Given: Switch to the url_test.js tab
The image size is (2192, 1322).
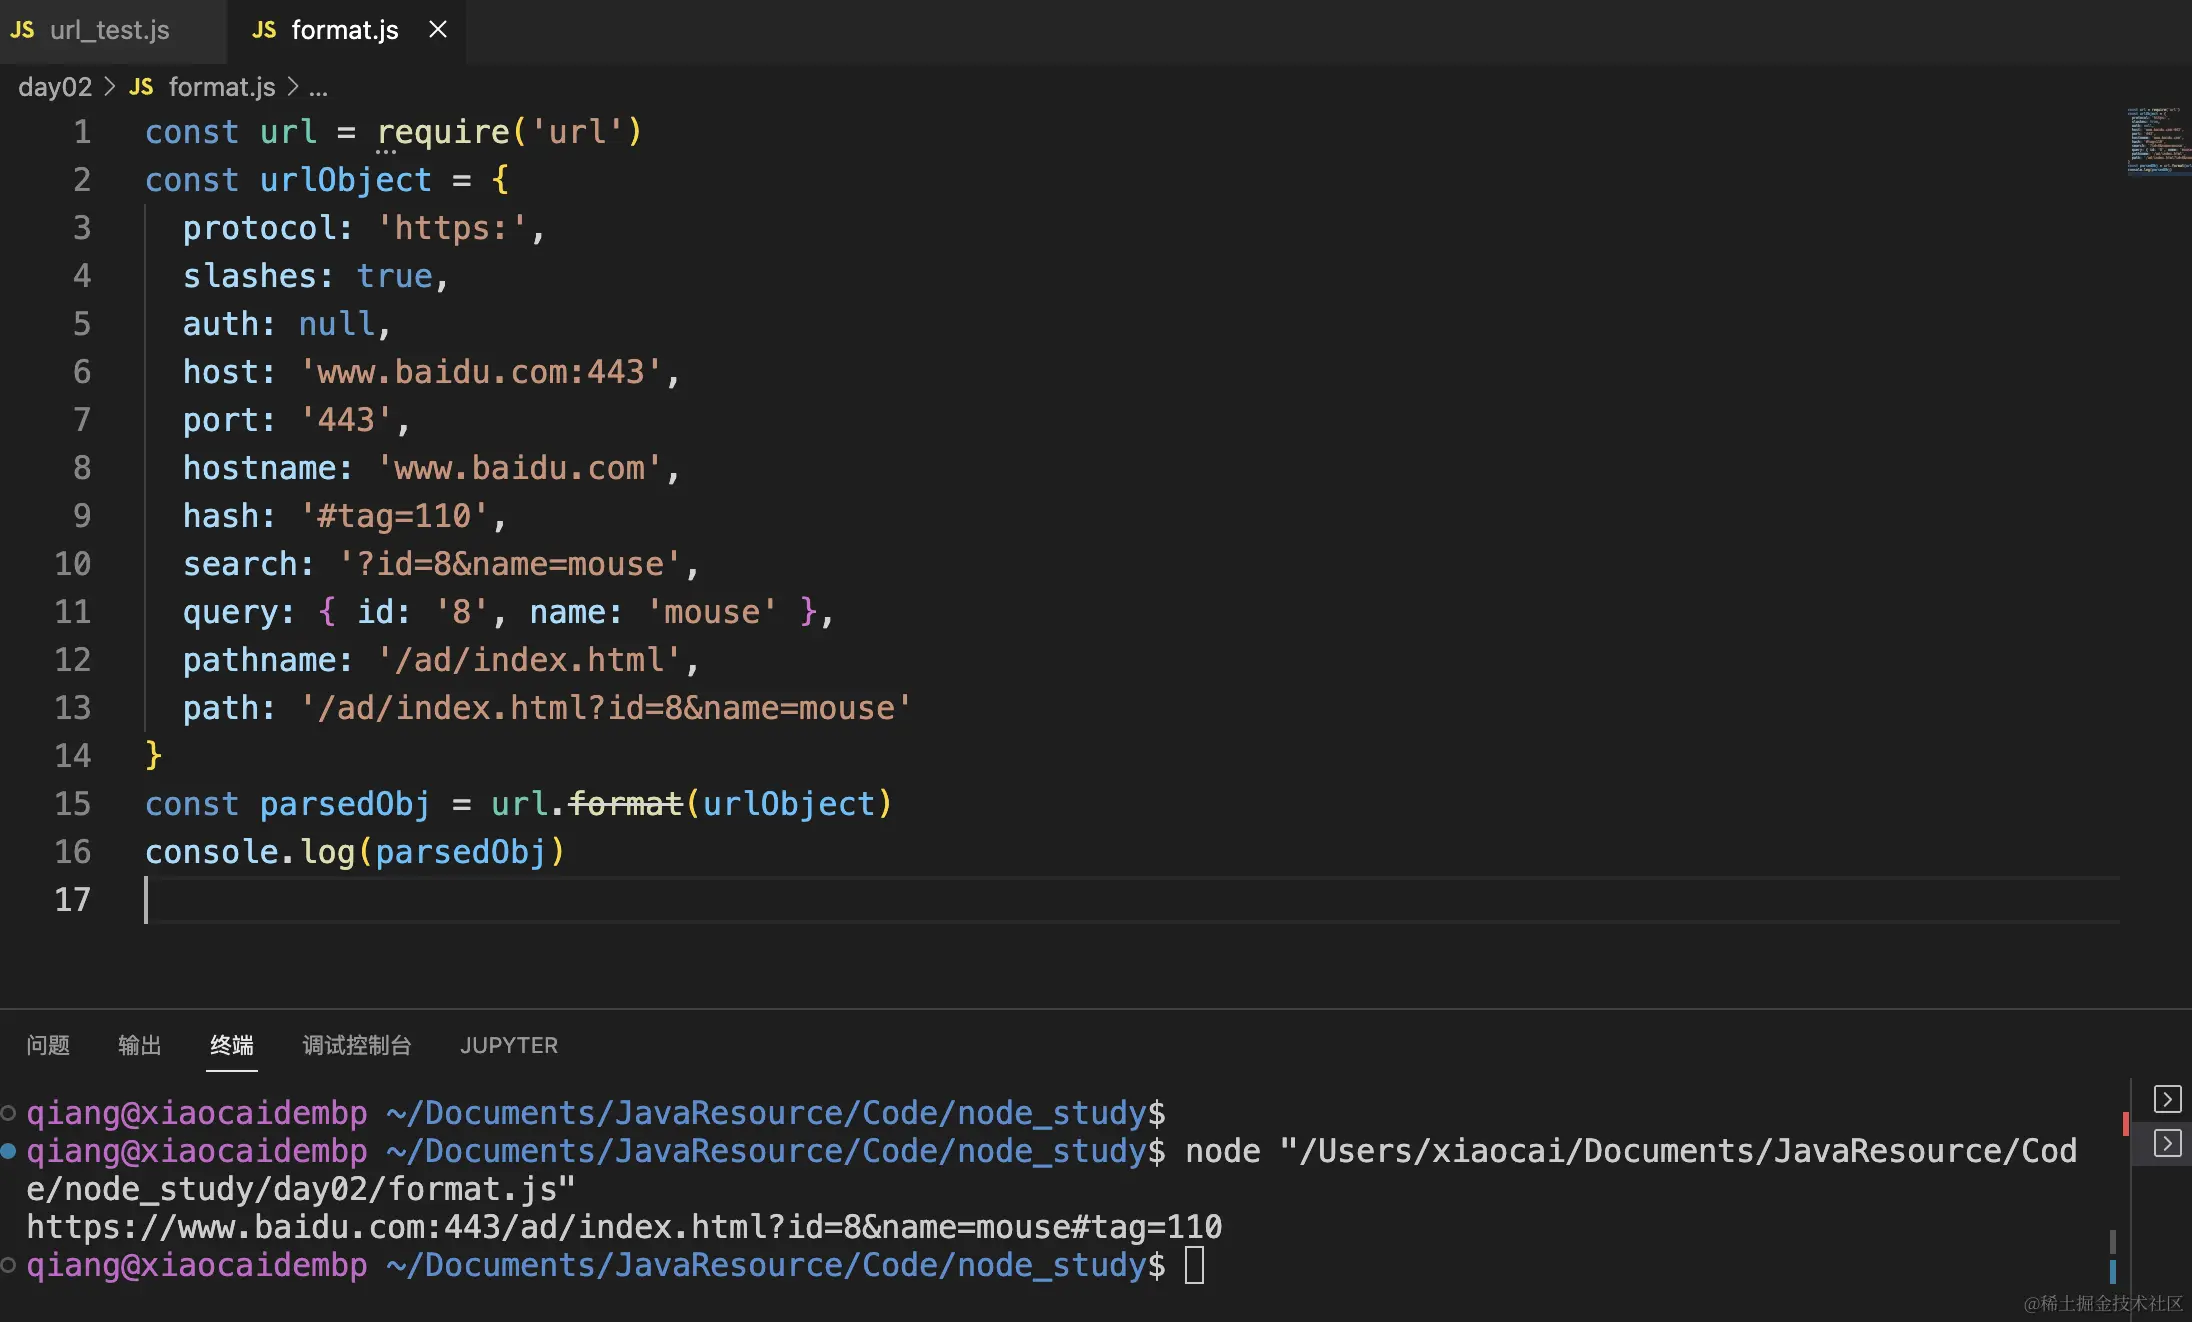Looking at the screenshot, I should coord(108,30).
